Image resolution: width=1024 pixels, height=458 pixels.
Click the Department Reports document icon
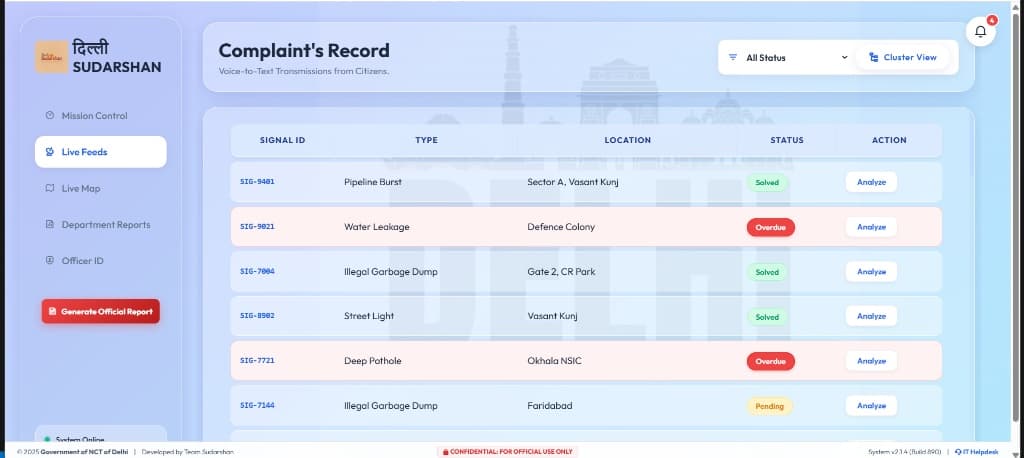[x=50, y=225]
